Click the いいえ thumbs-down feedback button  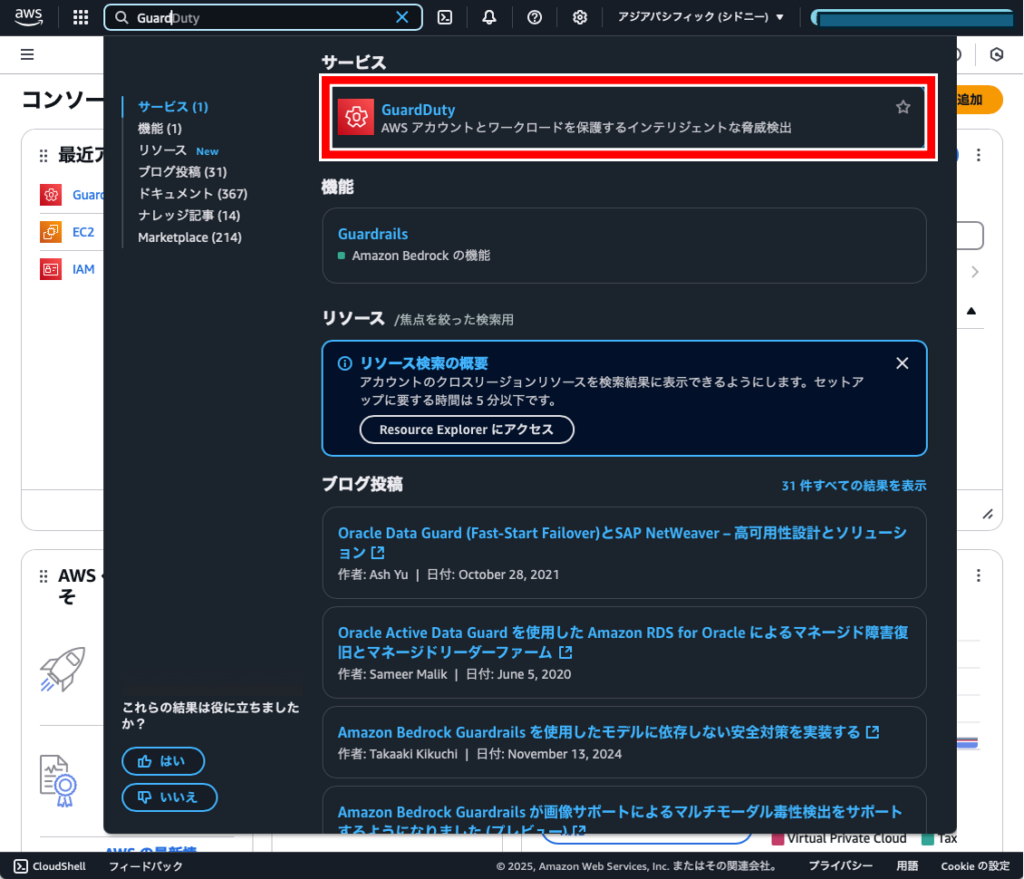tap(169, 797)
